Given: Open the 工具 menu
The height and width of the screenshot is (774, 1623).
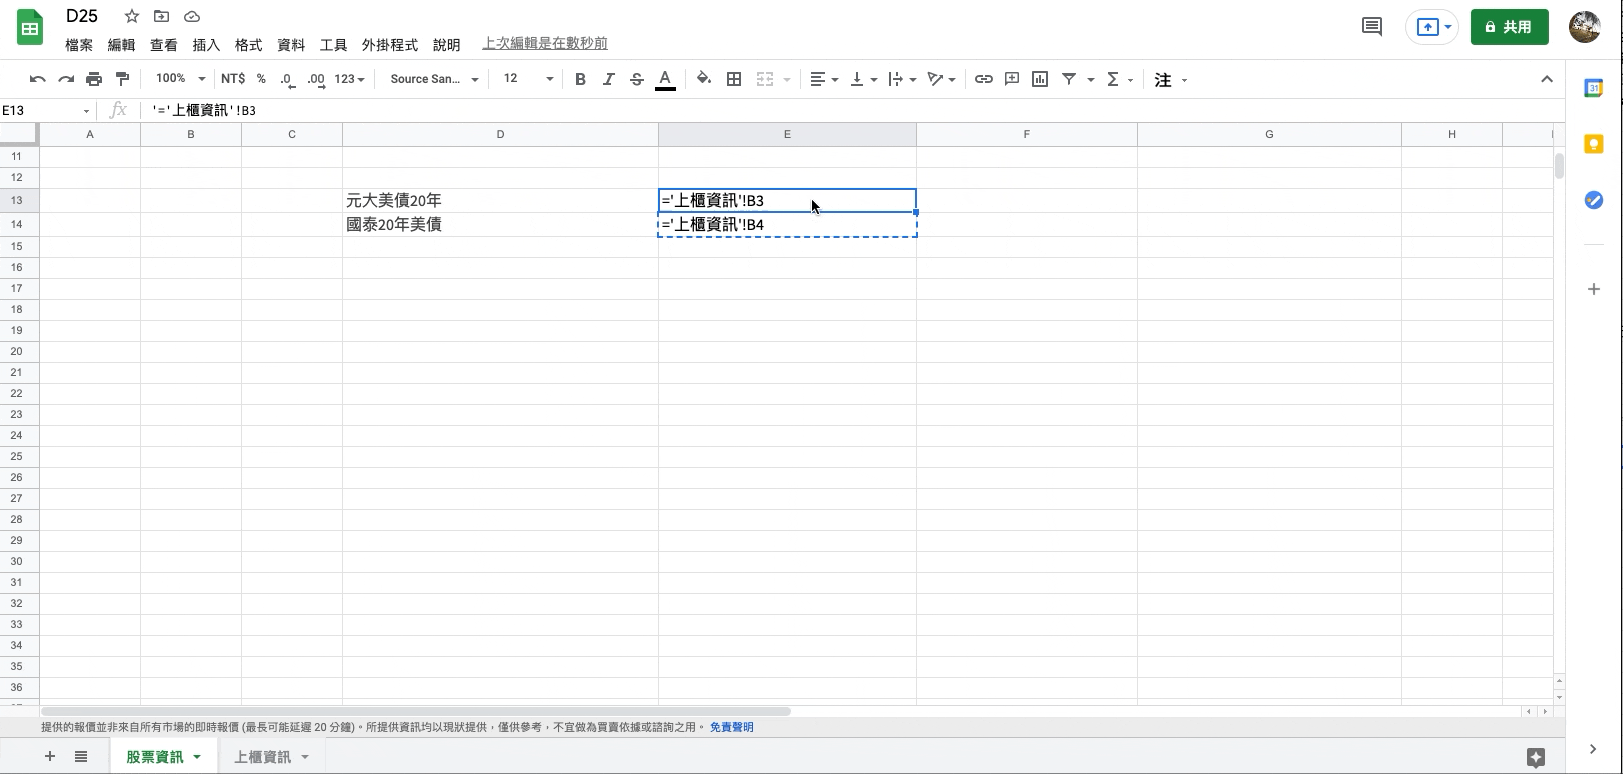Looking at the screenshot, I should tap(333, 45).
